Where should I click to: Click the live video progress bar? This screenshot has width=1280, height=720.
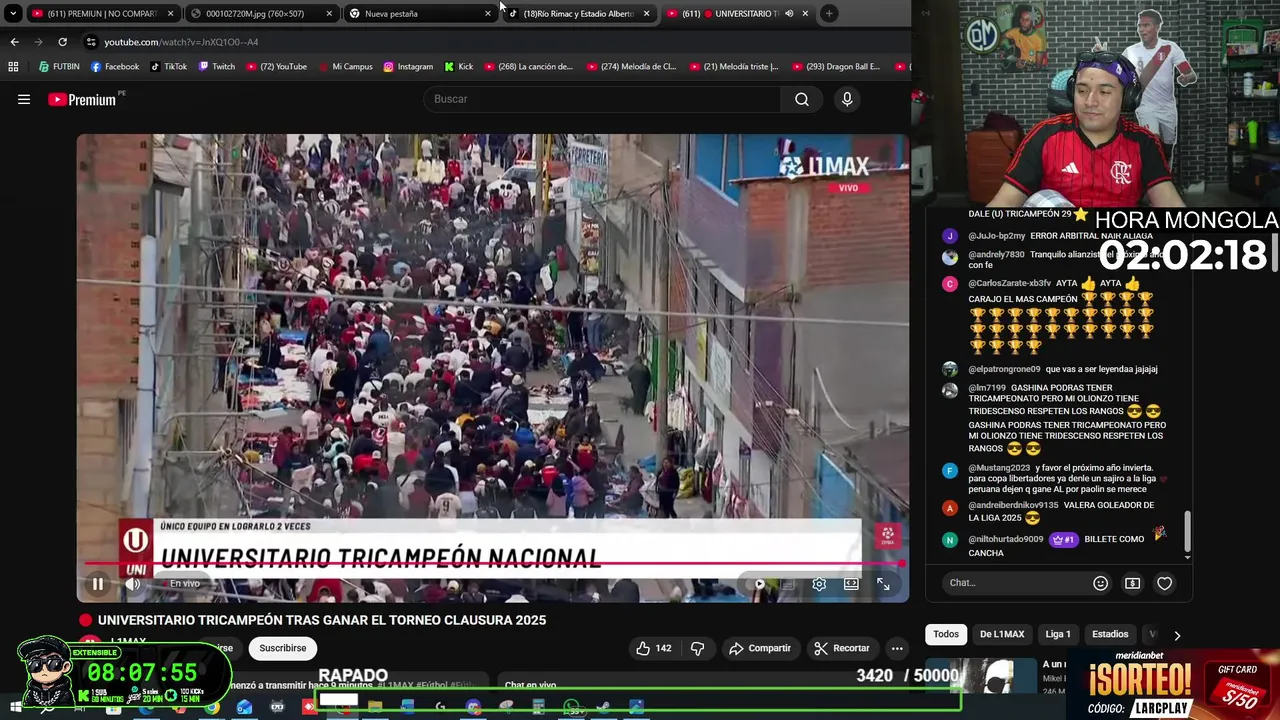[x=493, y=564]
